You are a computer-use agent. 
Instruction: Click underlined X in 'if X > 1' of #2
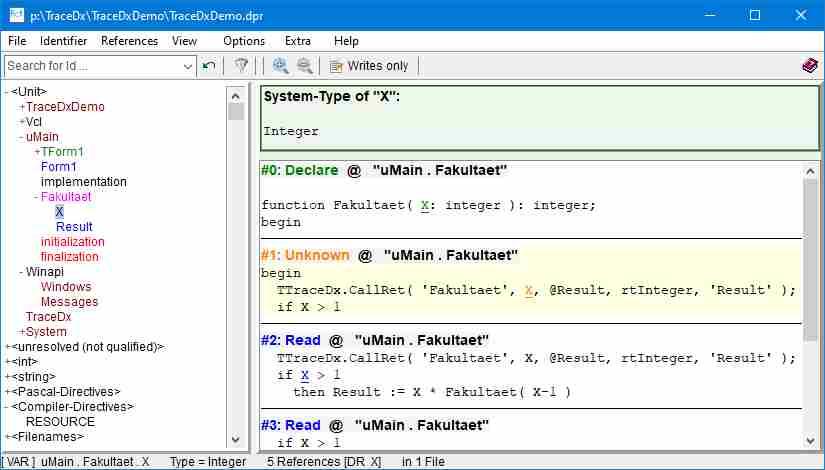305,375
